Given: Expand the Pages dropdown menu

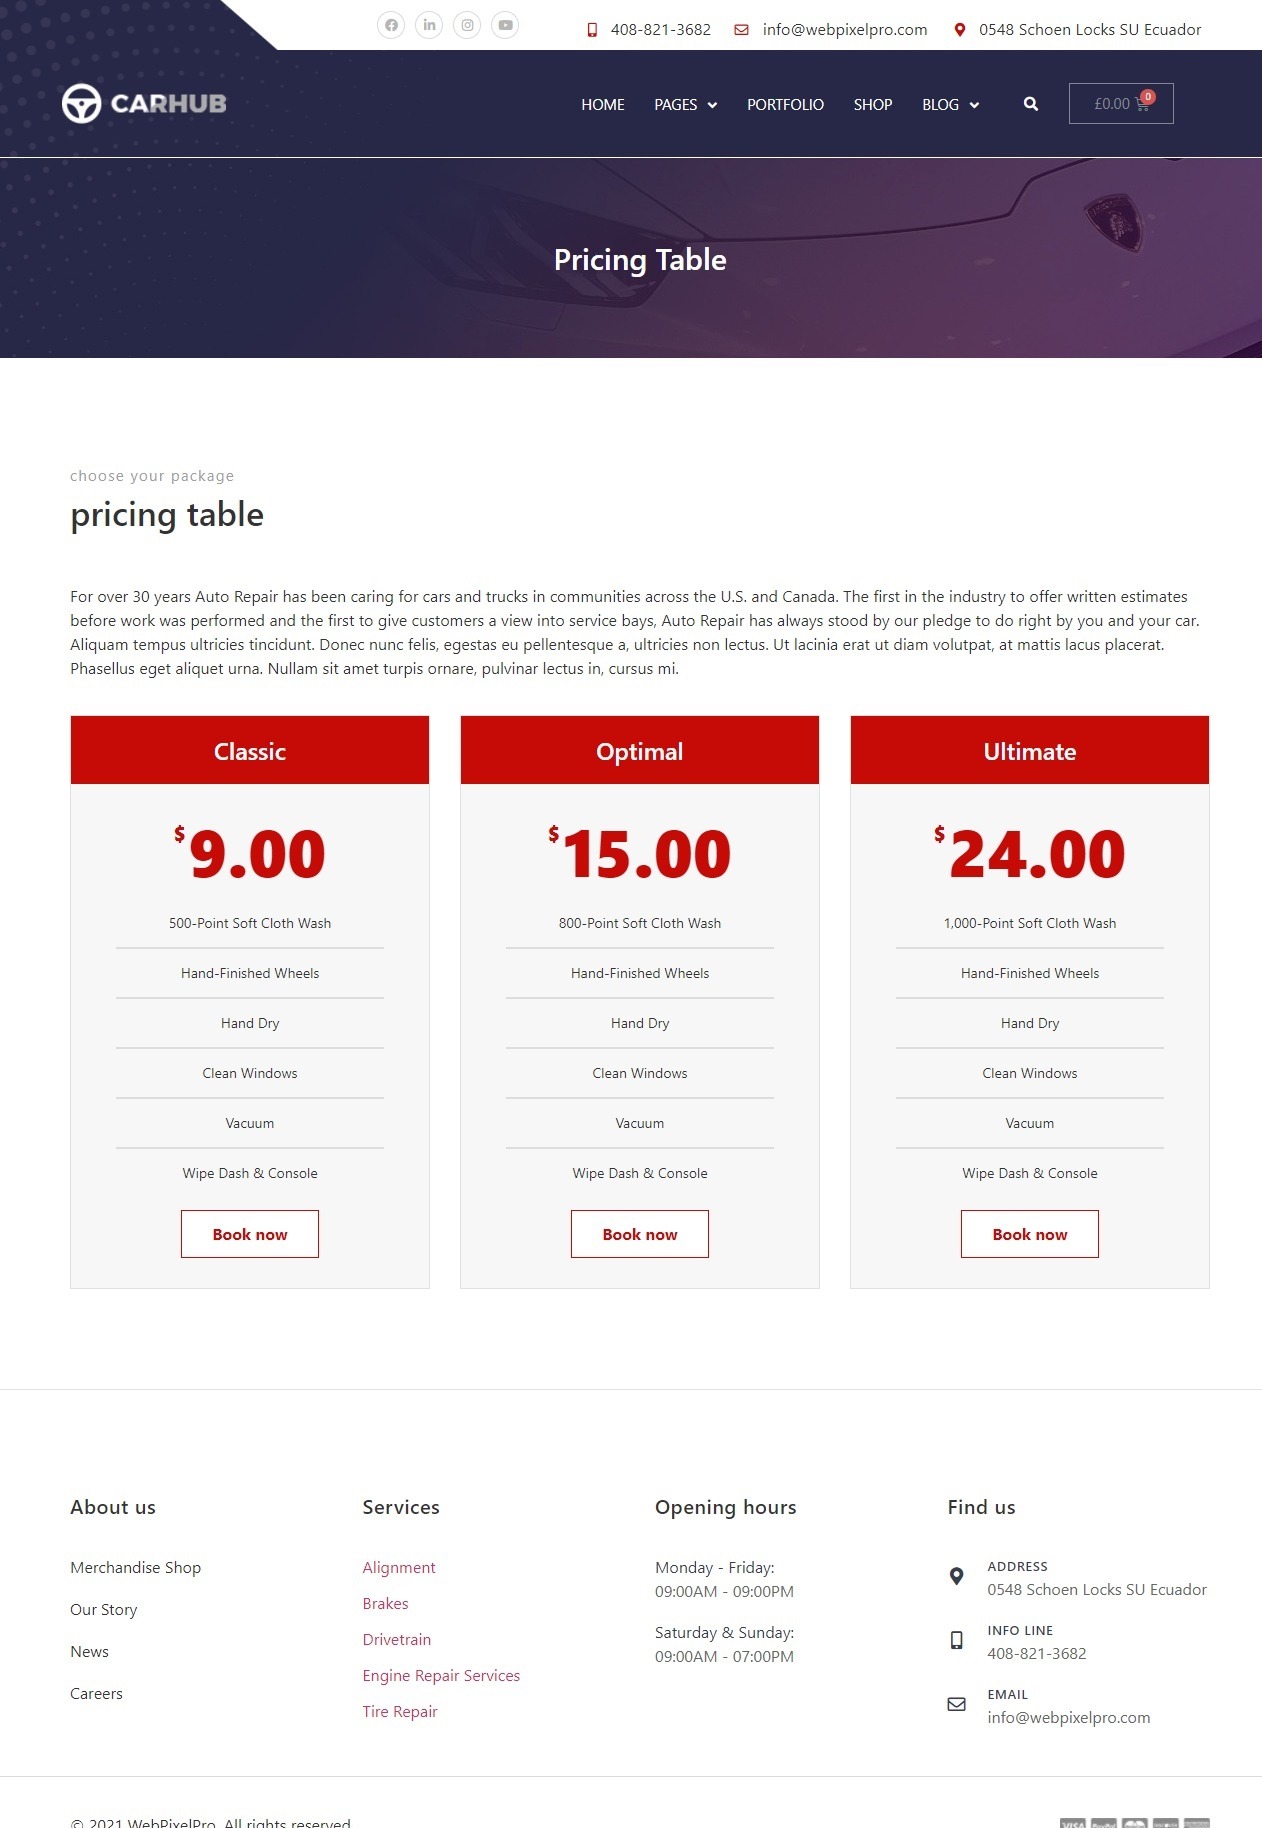Looking at the screenshot, I should point(686,105).
